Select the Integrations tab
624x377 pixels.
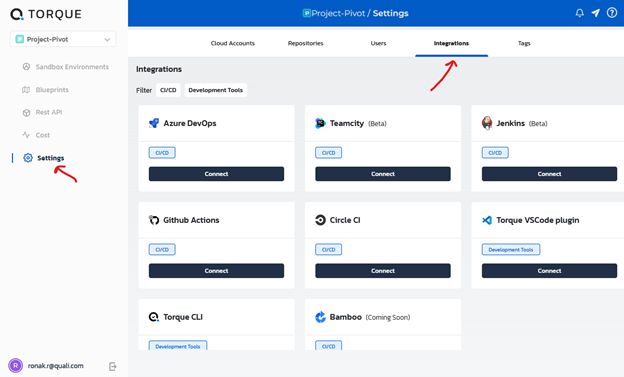click(451, 43)
